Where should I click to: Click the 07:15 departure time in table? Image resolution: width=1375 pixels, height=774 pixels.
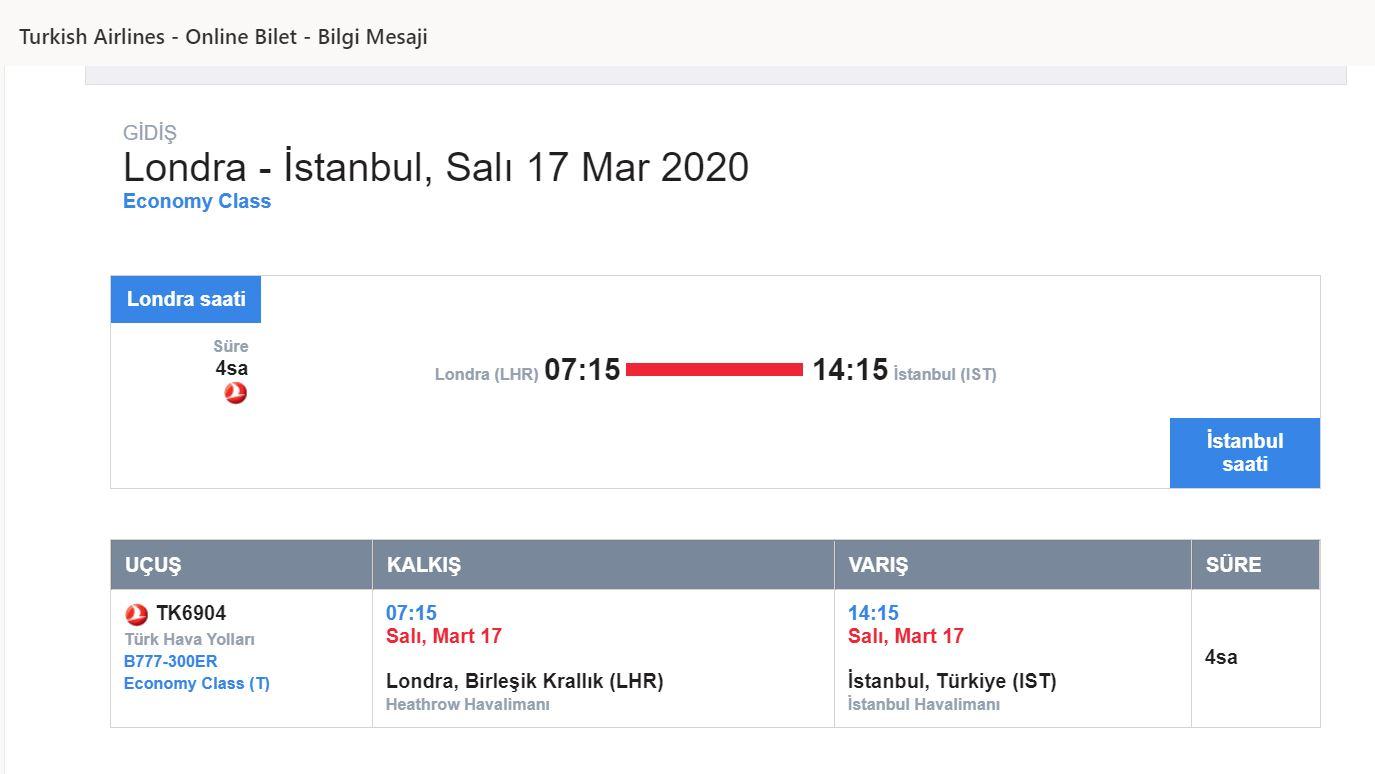tap(411, 613)
